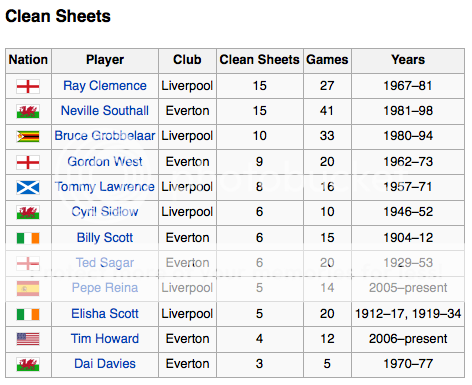
Task: Open the Neville Southall player link
Action: (105, 111)
